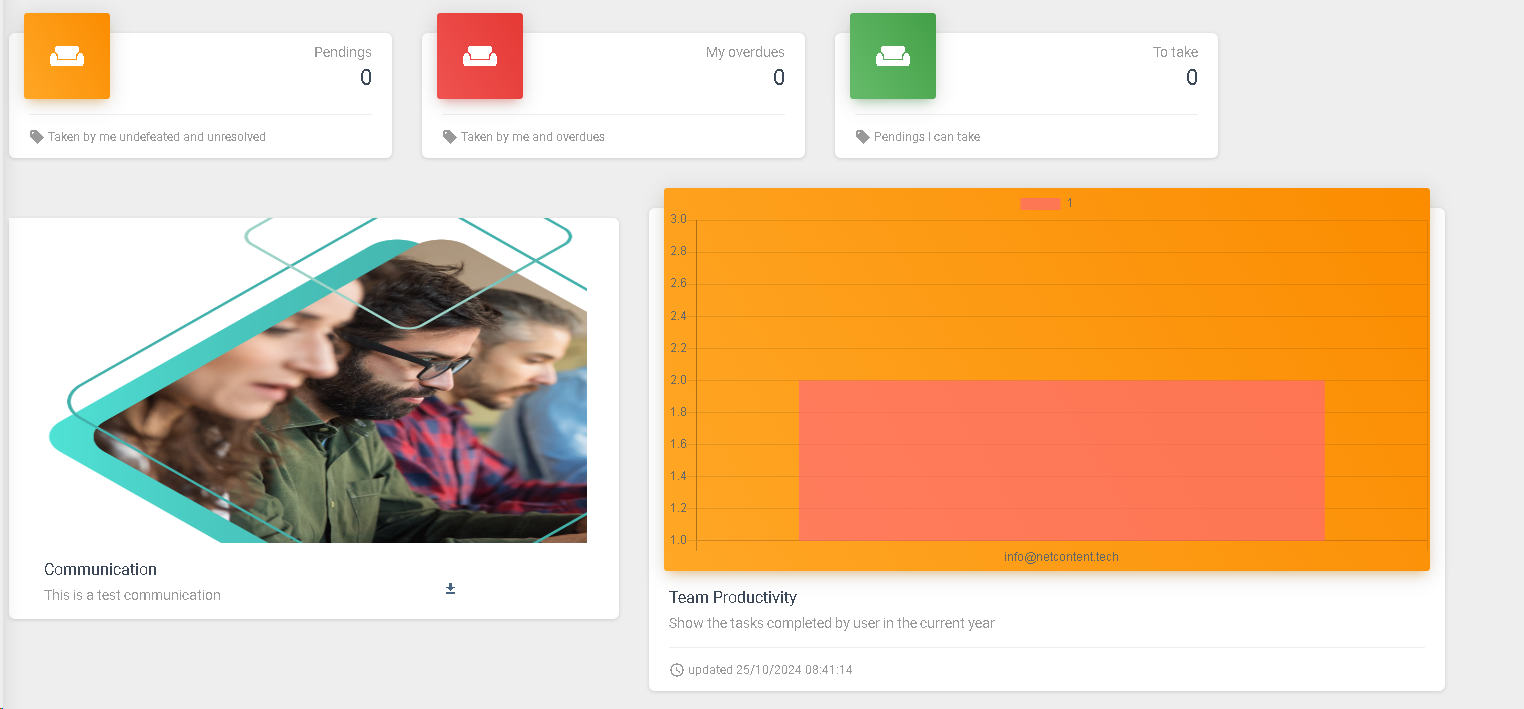Click the updated 25/10/2024 08:41:14 timestamp
This screenshot has height=709, width=1524.
(x=770, y=670)
